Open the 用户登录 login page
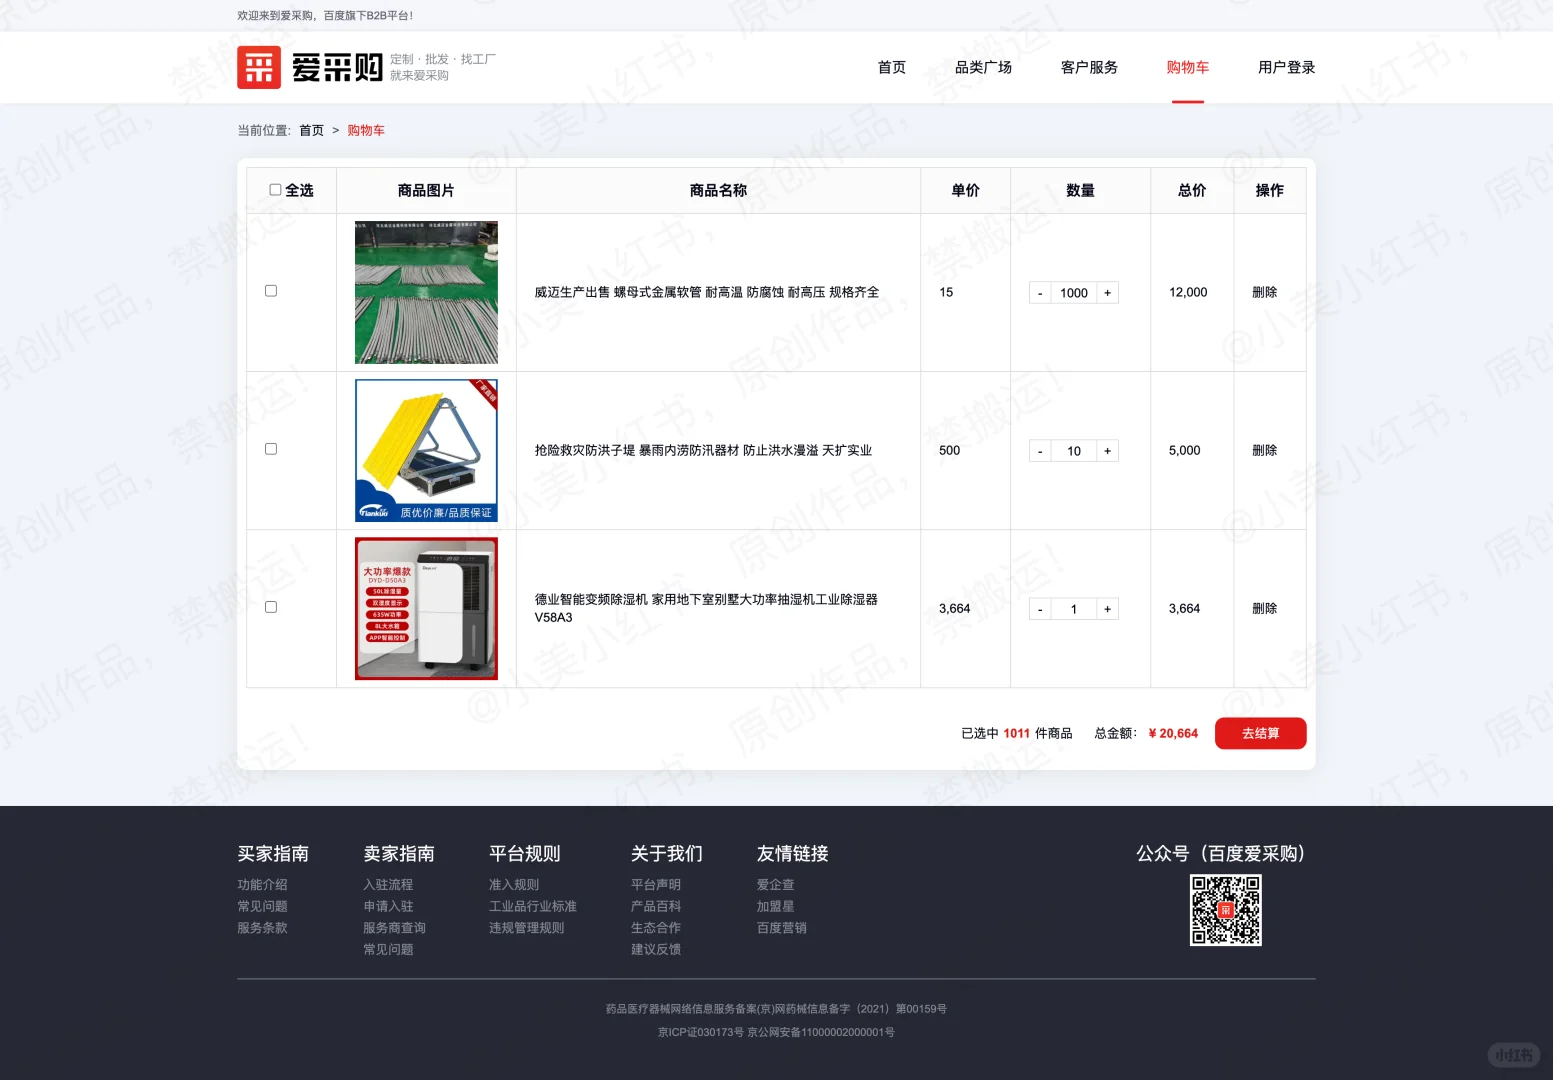1553x1080 pixels. click(x=1287, y=67)
